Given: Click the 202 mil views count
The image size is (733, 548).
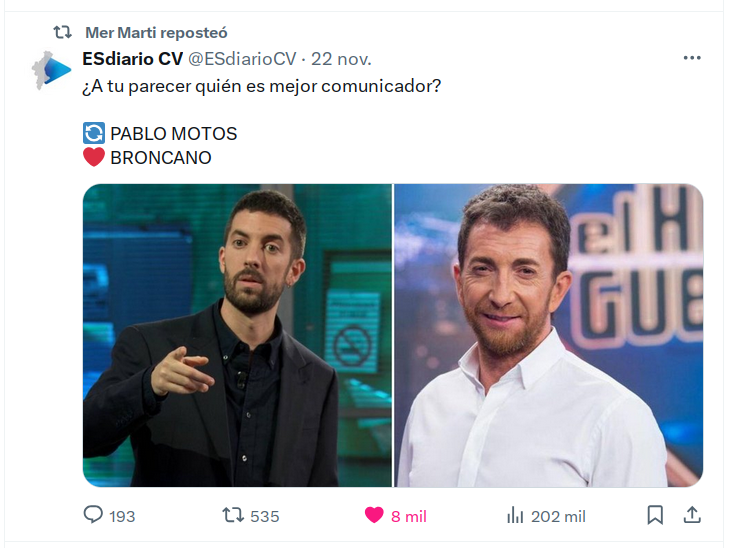Looking at the screenshot, I should pyautogui.click(x=558, y=517).
